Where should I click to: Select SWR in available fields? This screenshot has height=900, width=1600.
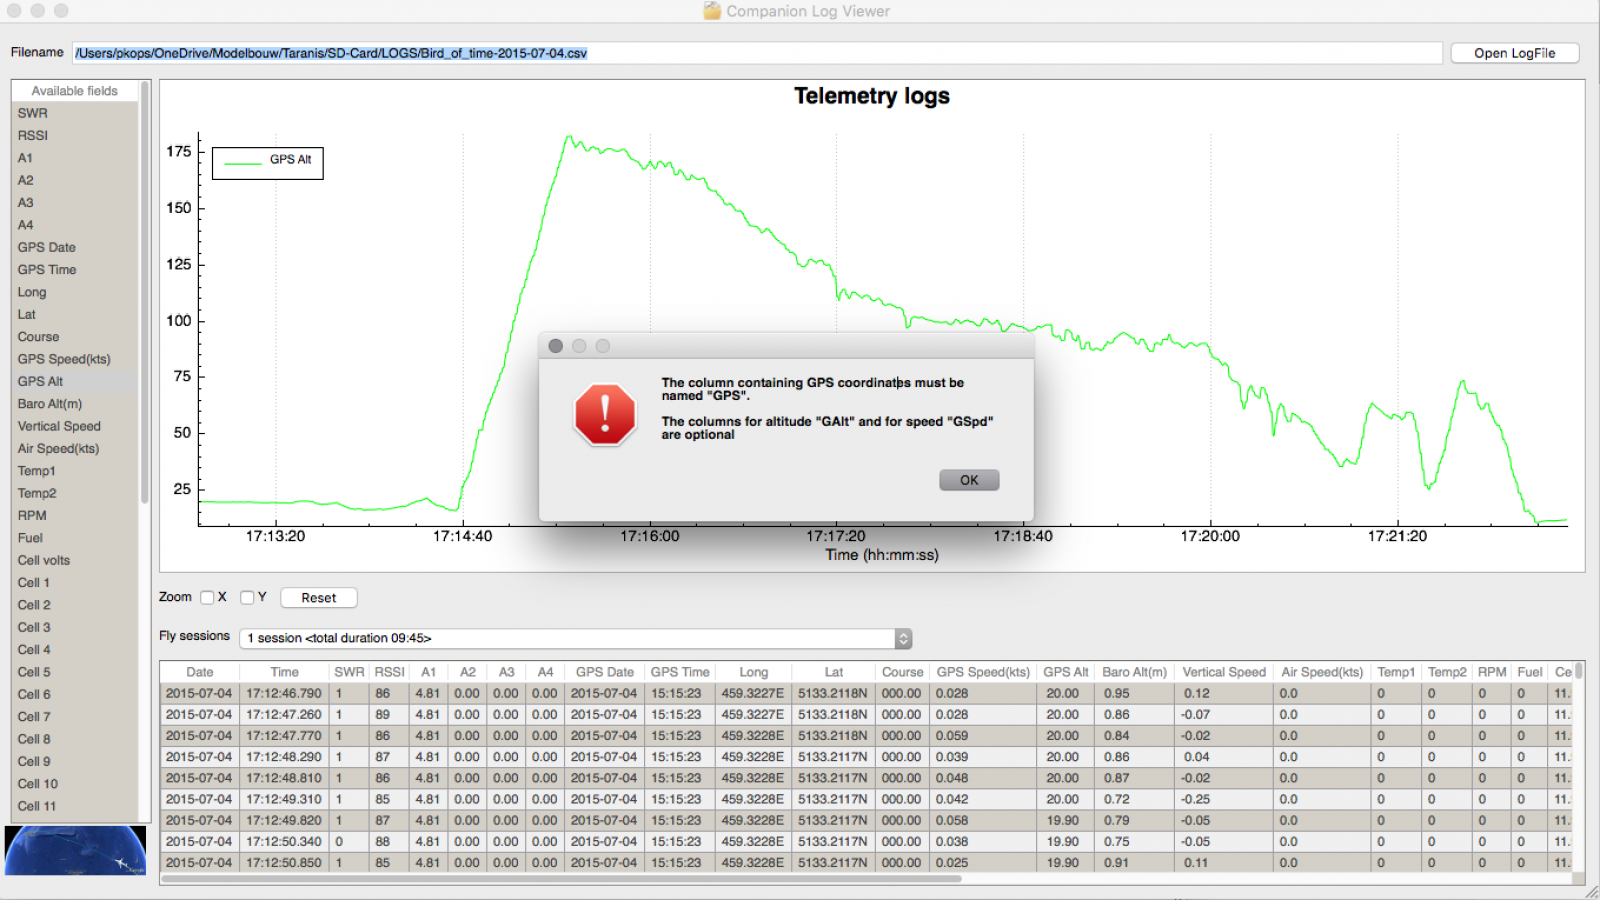[75, 113]
